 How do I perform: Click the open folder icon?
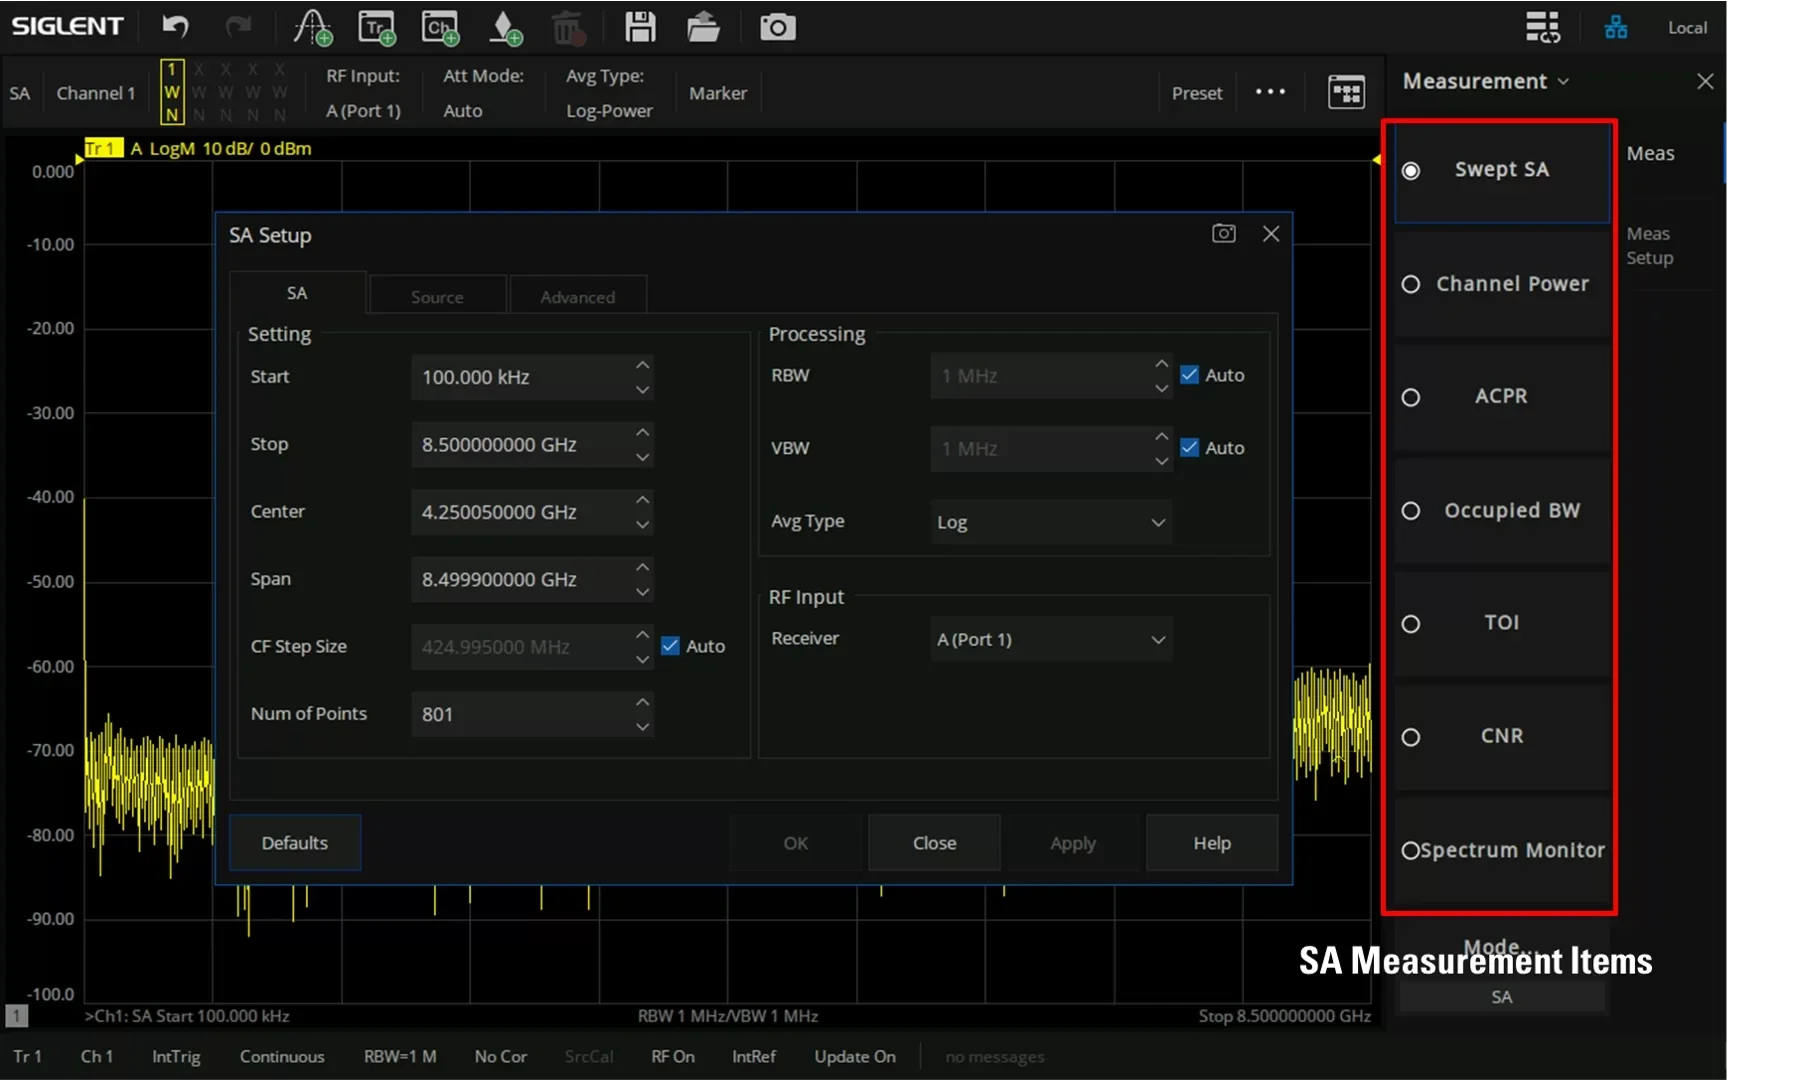pyautogui.click(x=703, y=27)
